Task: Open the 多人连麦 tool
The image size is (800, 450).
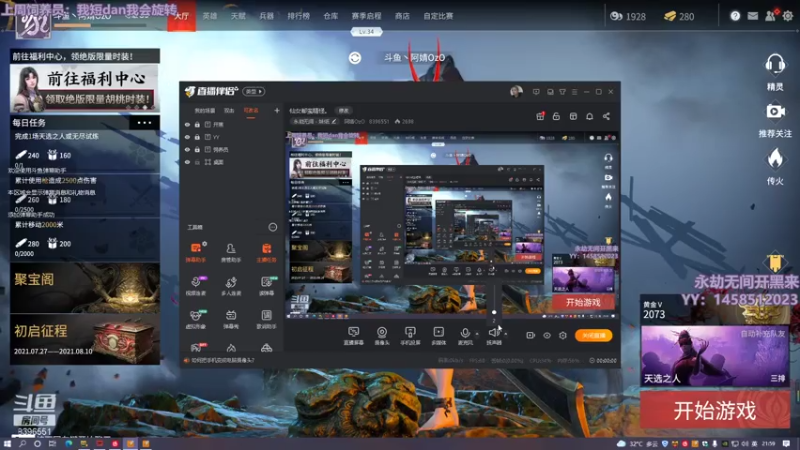Action: tap(231, 286)
